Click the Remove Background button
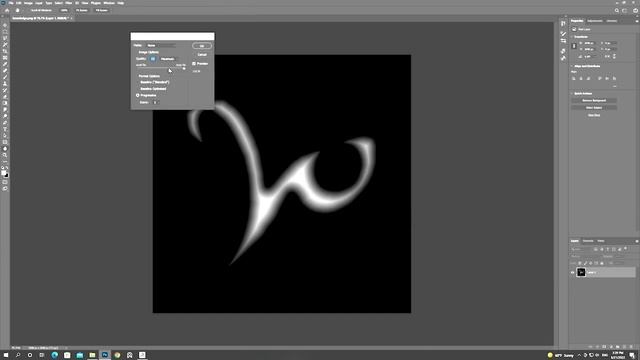This screenshot has height=360, width=640. (594, 100)
